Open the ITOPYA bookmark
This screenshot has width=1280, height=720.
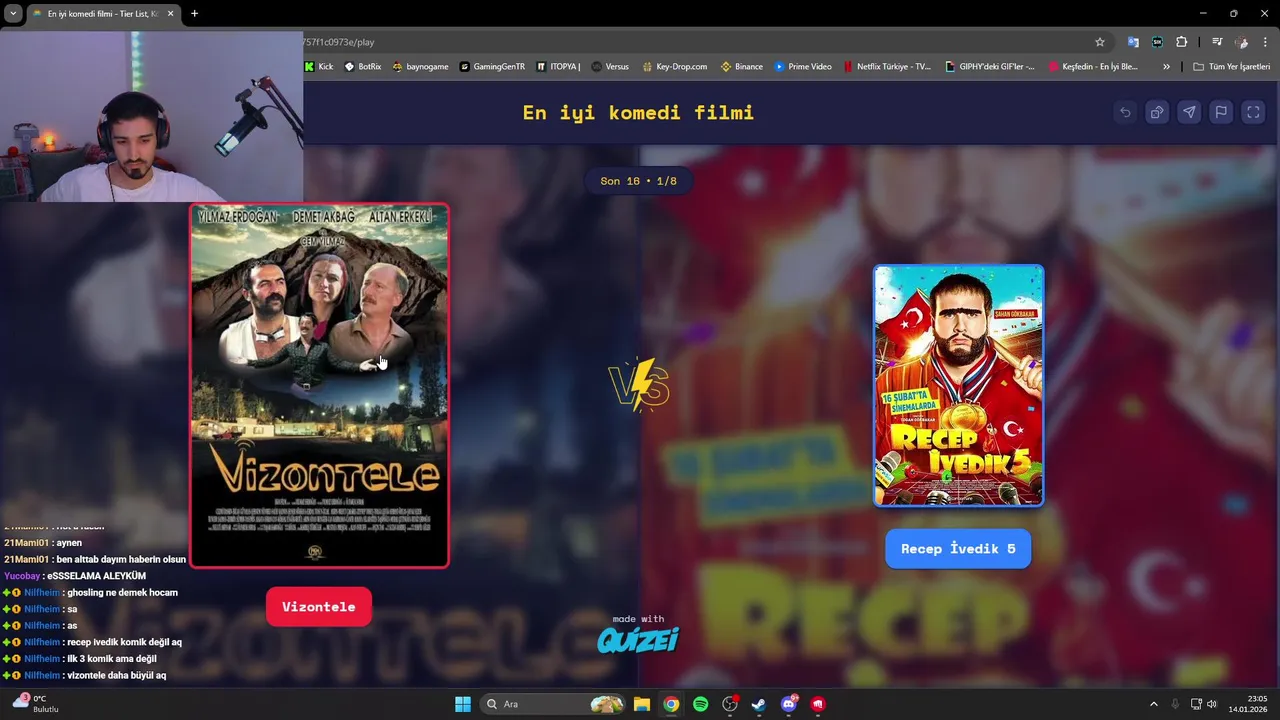point(558,67)
